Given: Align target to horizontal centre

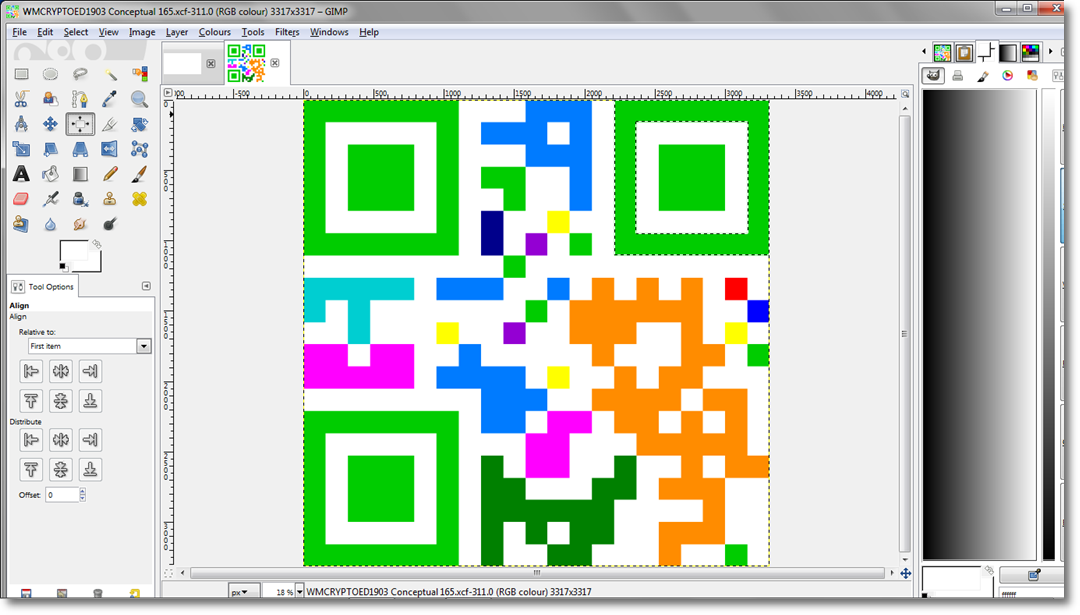Looking at the screenshot, I should point(61,371).
